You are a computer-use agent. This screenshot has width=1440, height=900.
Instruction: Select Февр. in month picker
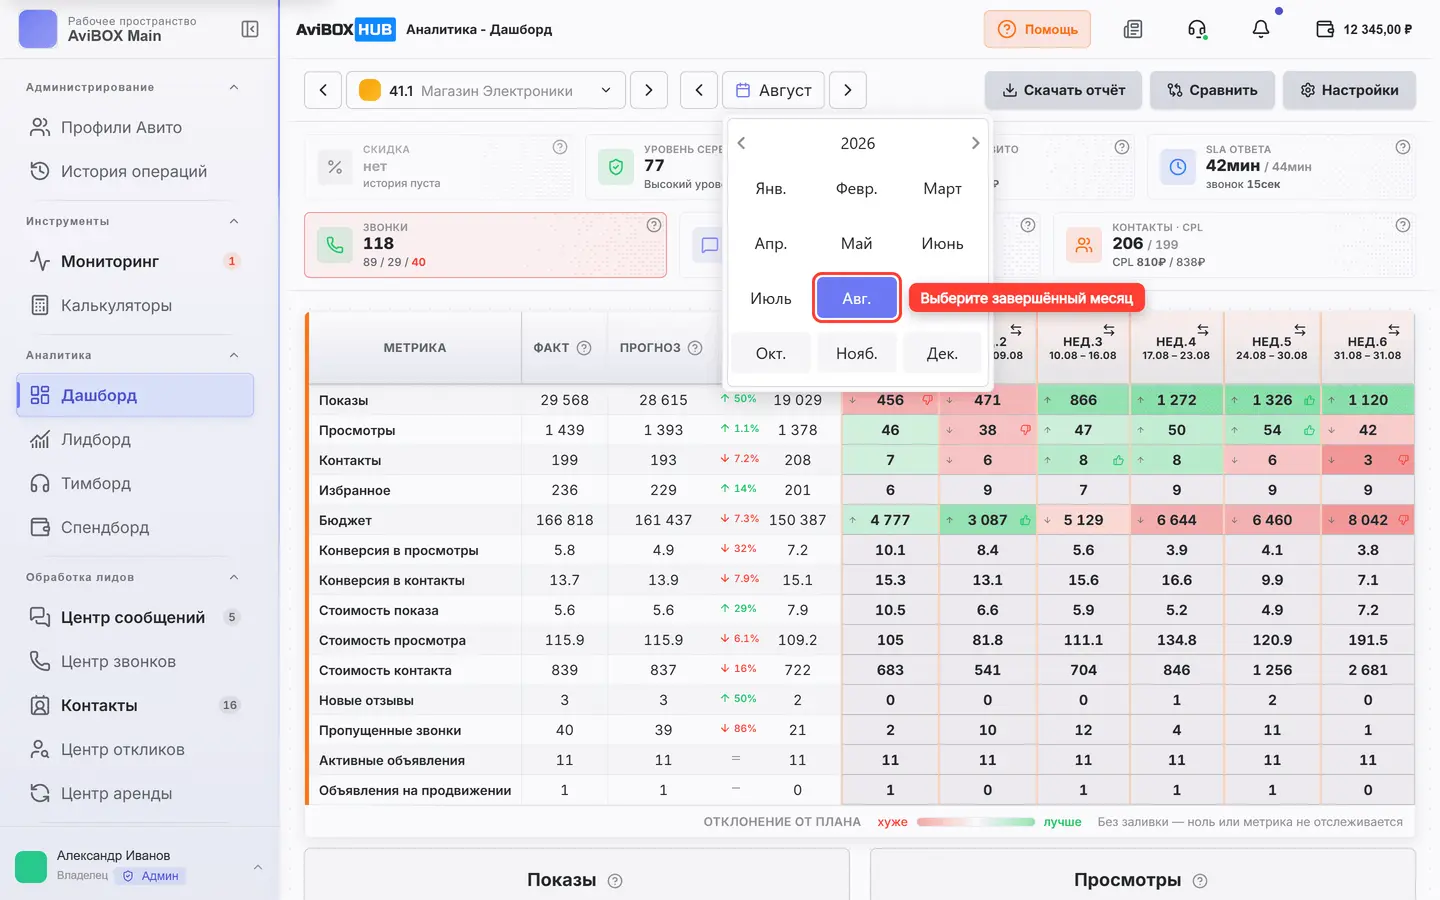tap(857, 189)
